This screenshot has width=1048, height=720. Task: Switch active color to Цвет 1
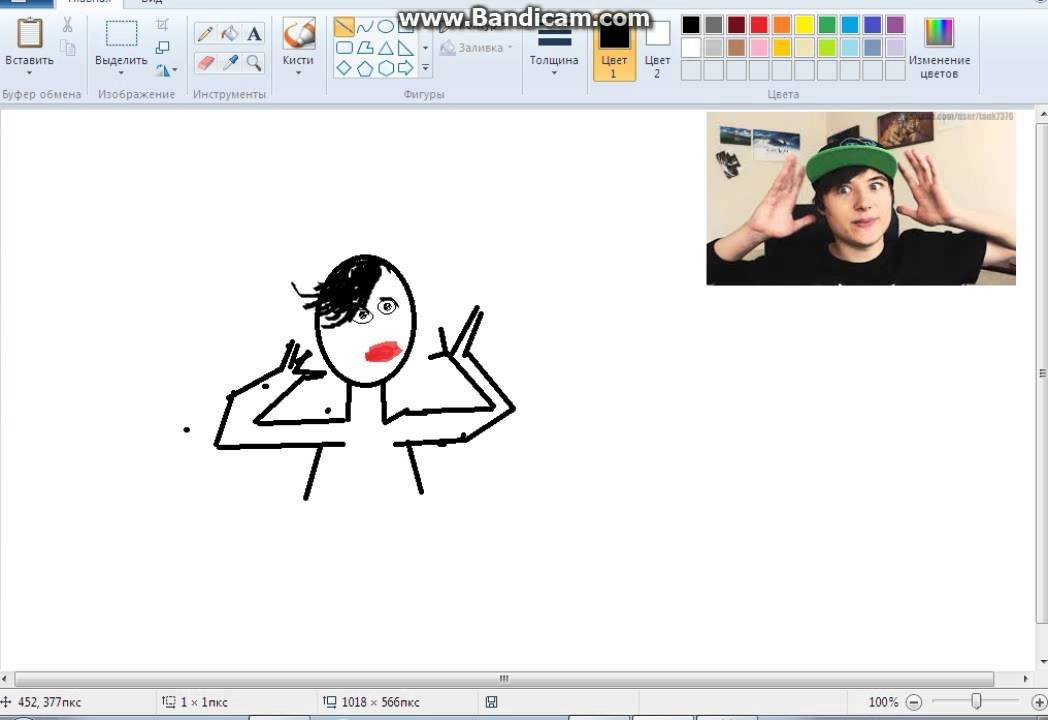coord(614,49)
